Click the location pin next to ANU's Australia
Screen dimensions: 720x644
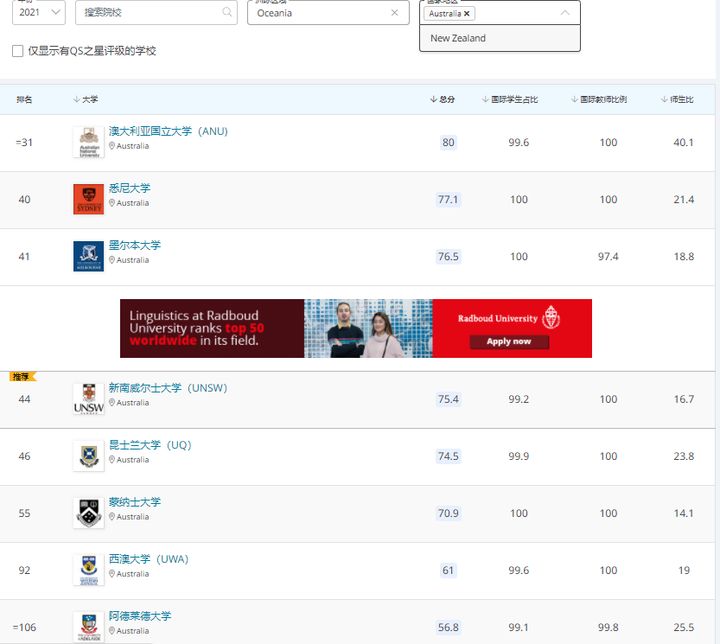tap(112, 146)
